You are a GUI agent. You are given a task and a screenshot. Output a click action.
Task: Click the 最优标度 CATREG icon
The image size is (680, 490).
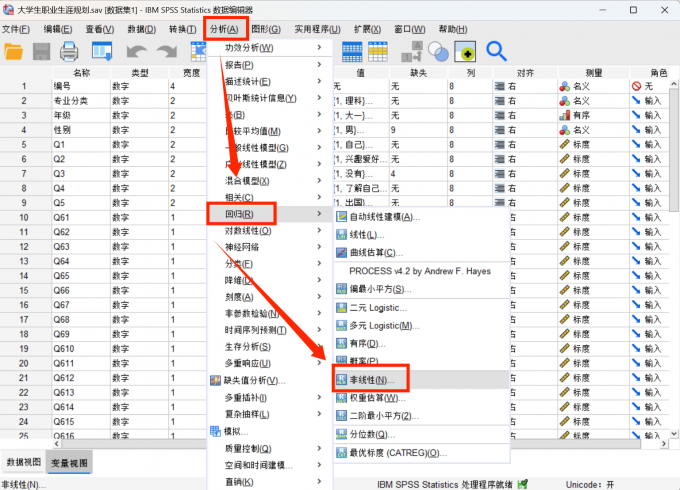341,453
